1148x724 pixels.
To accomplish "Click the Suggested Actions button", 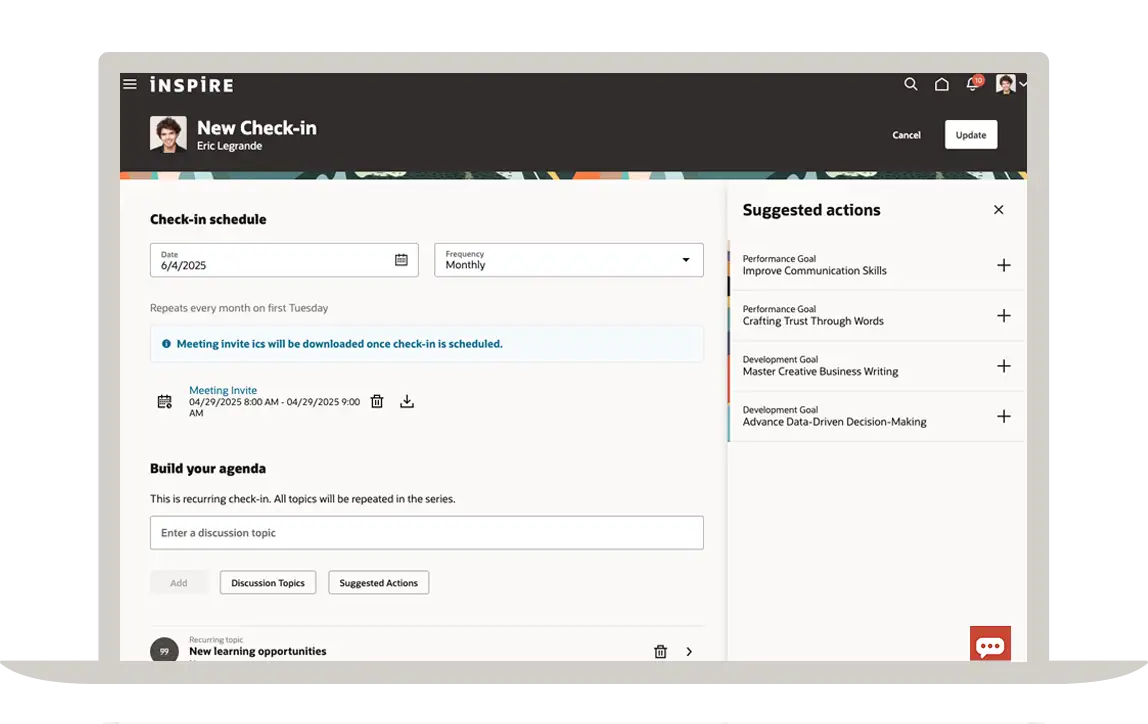I will pos(378,583).
